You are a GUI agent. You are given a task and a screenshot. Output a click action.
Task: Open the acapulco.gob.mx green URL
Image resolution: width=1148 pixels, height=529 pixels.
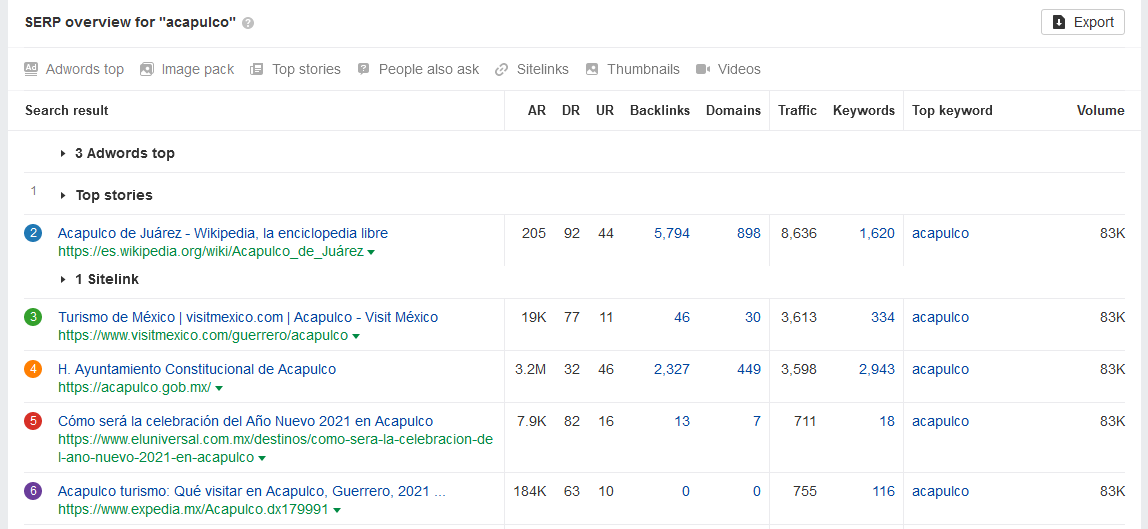(x=135, y=388)
